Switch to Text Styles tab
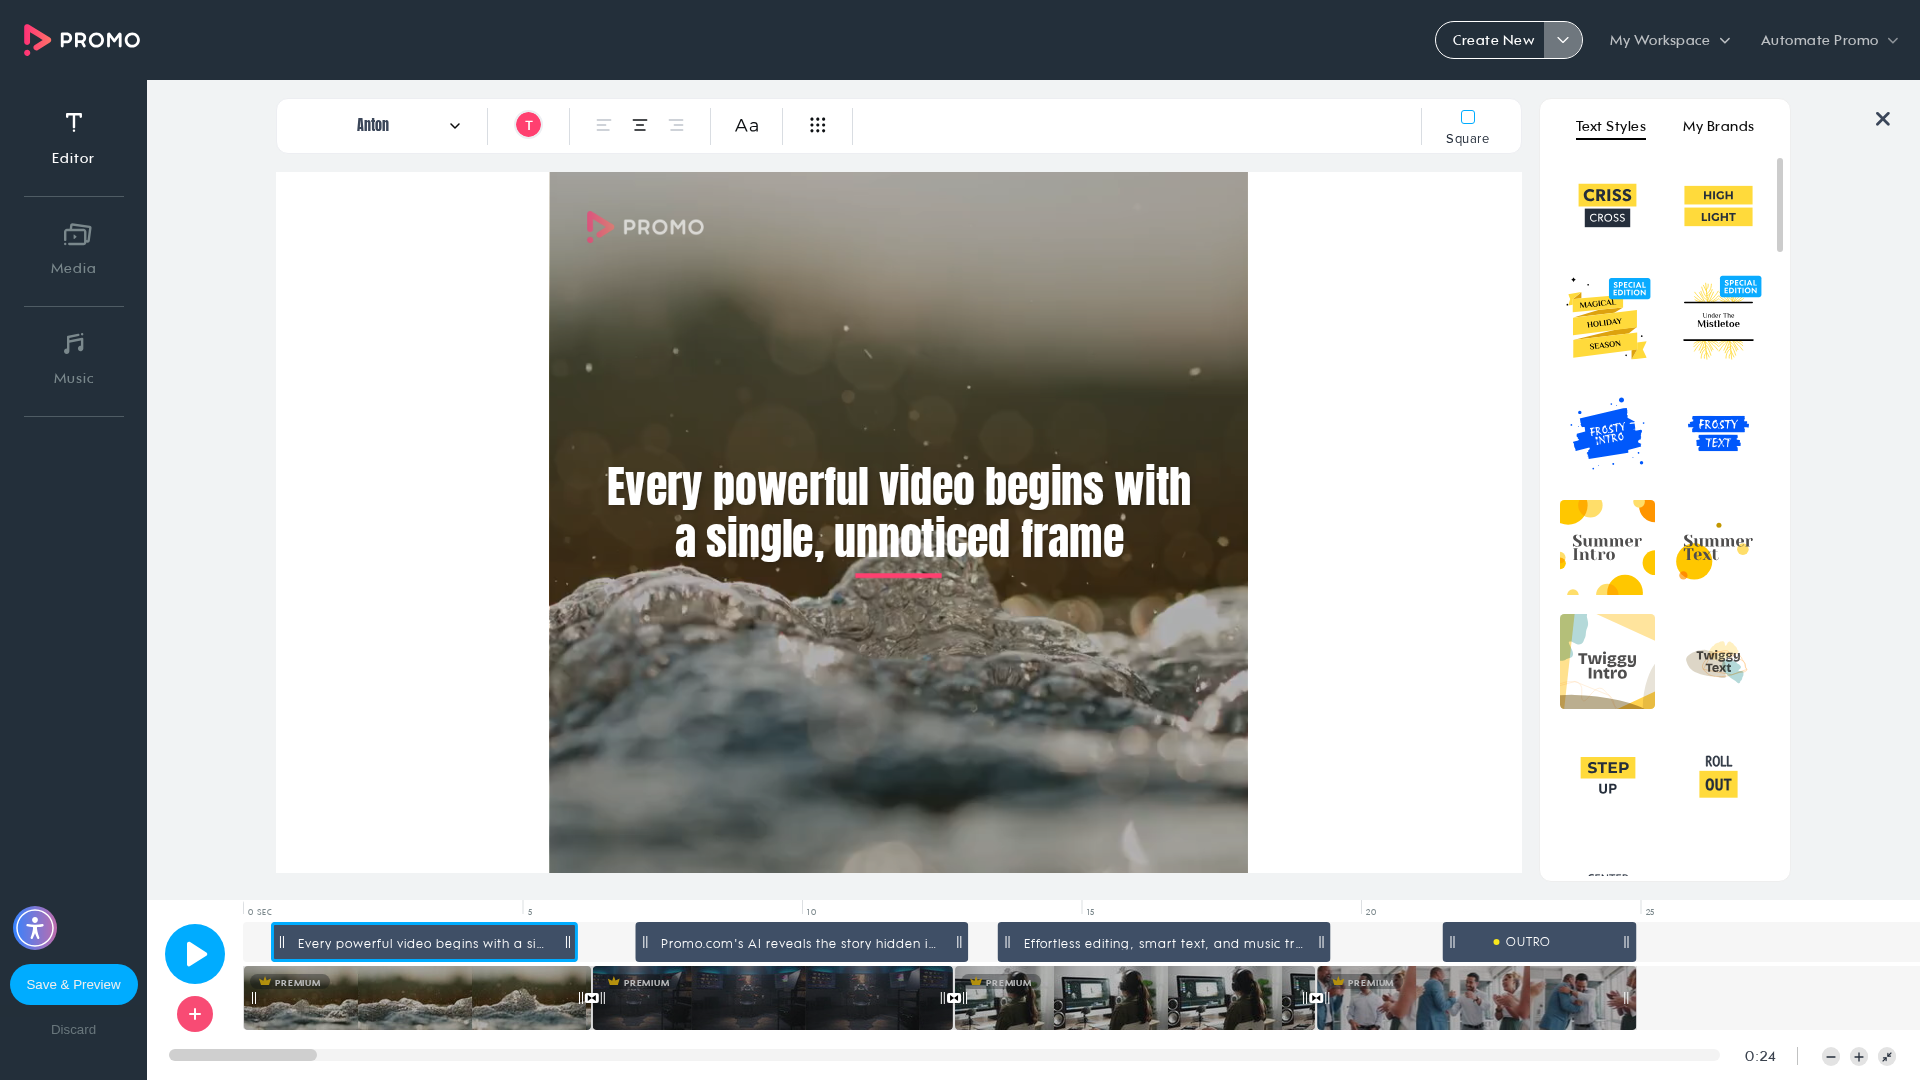This screenshot has height=1080, width=1920. click(1610, 127)
